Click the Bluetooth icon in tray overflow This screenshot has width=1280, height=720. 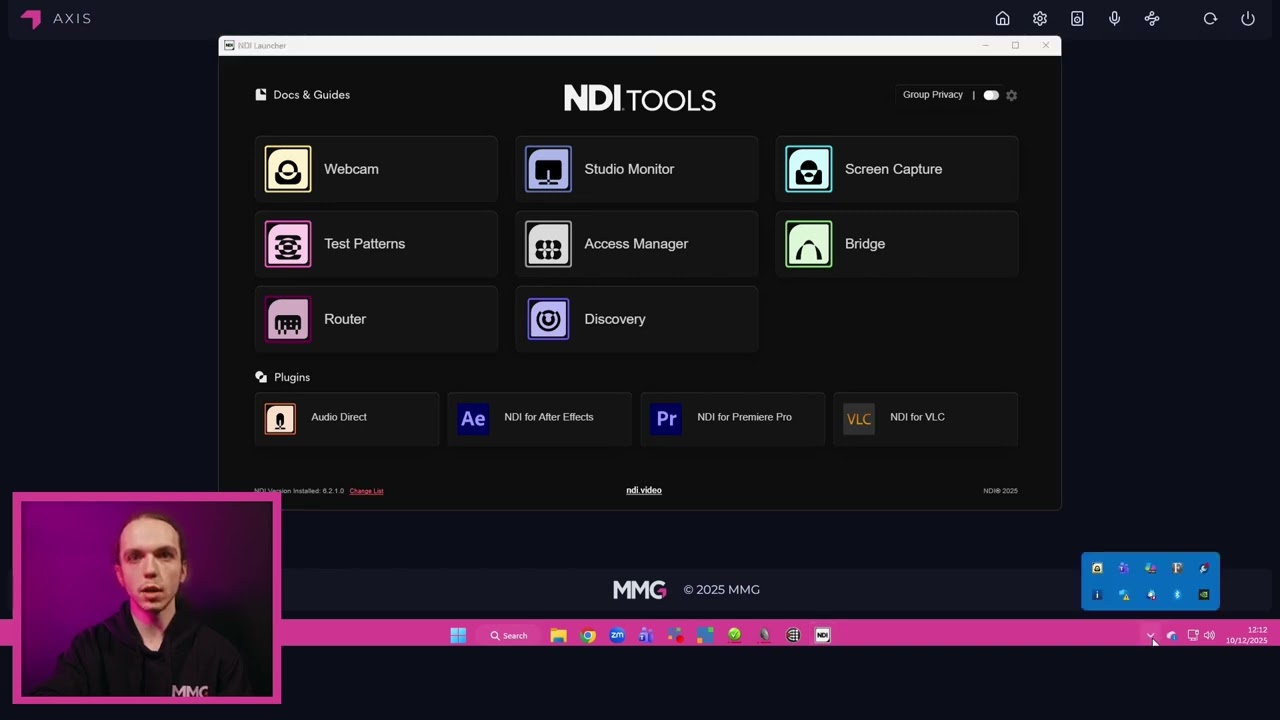pyautogui.click(x=1177, y=595)
